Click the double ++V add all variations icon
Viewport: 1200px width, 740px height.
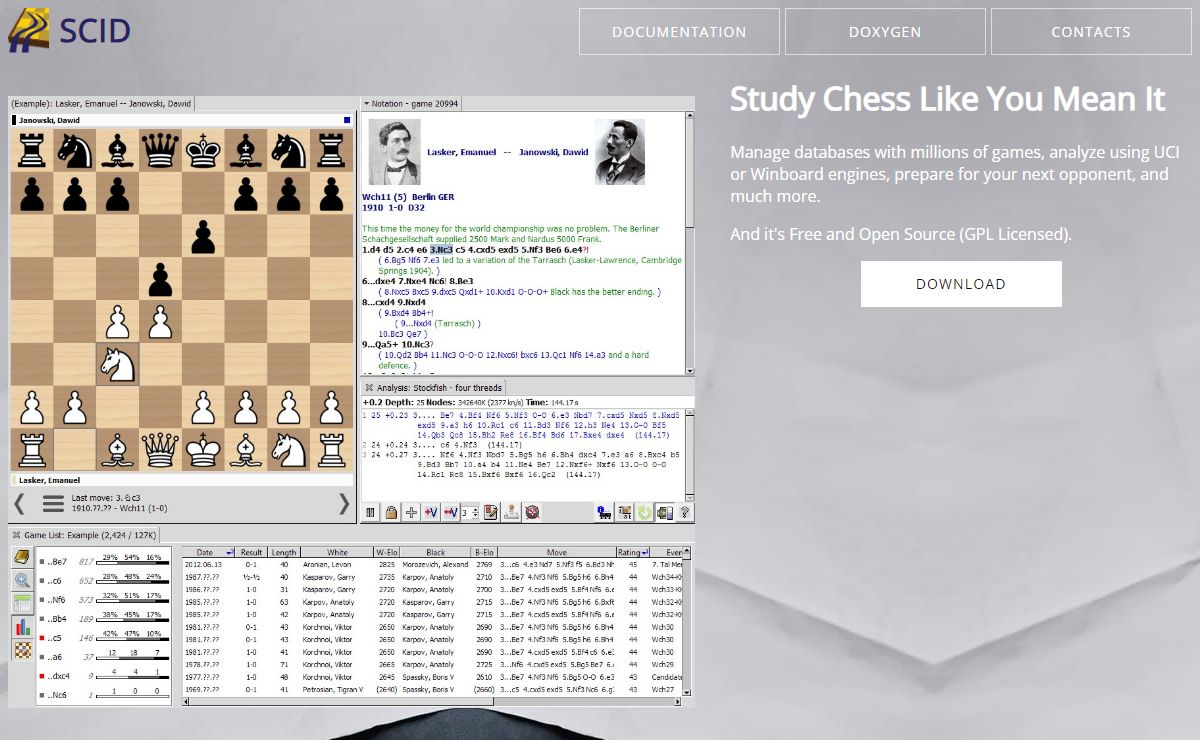tap(451, 512)
